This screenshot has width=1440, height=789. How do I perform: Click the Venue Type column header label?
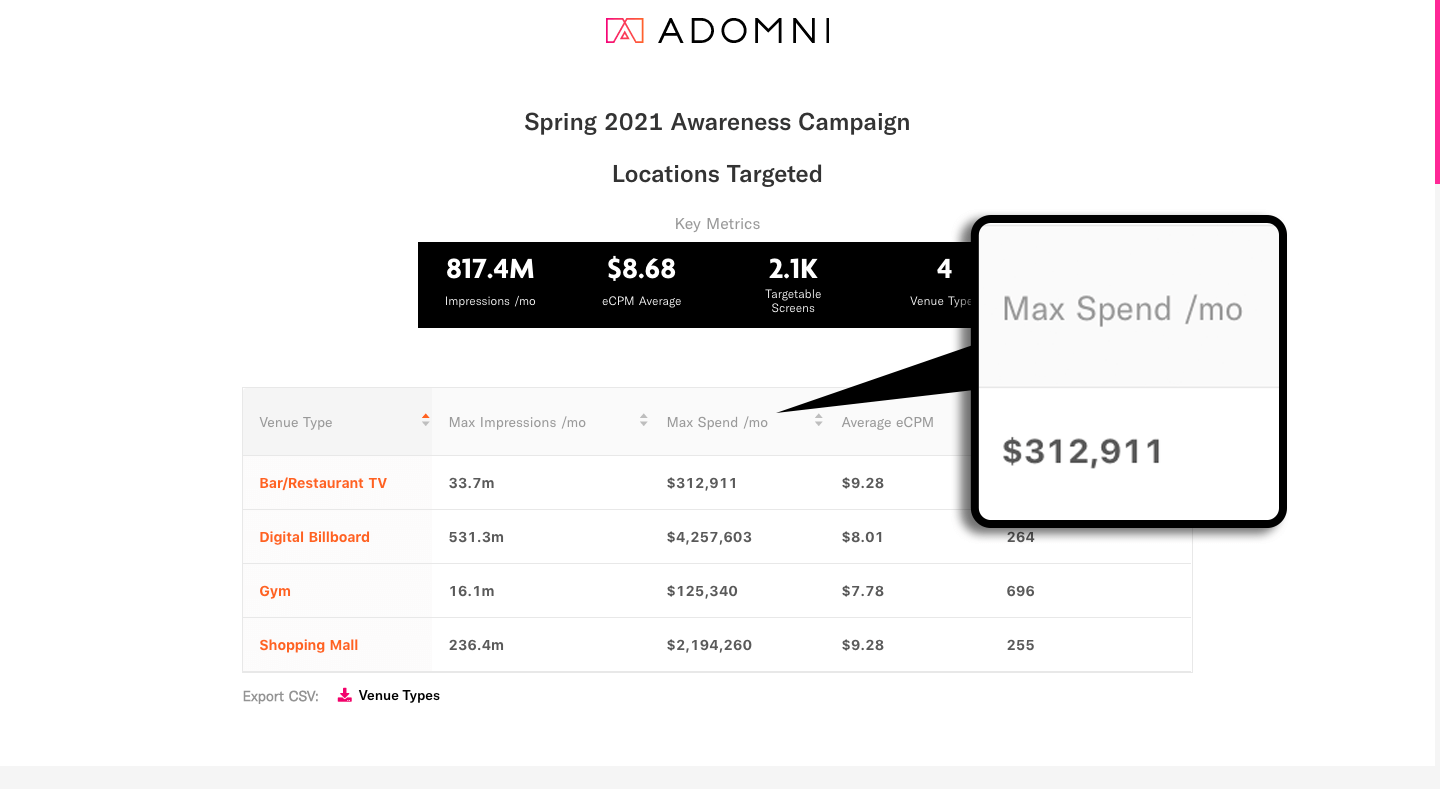tap(296, 422)
